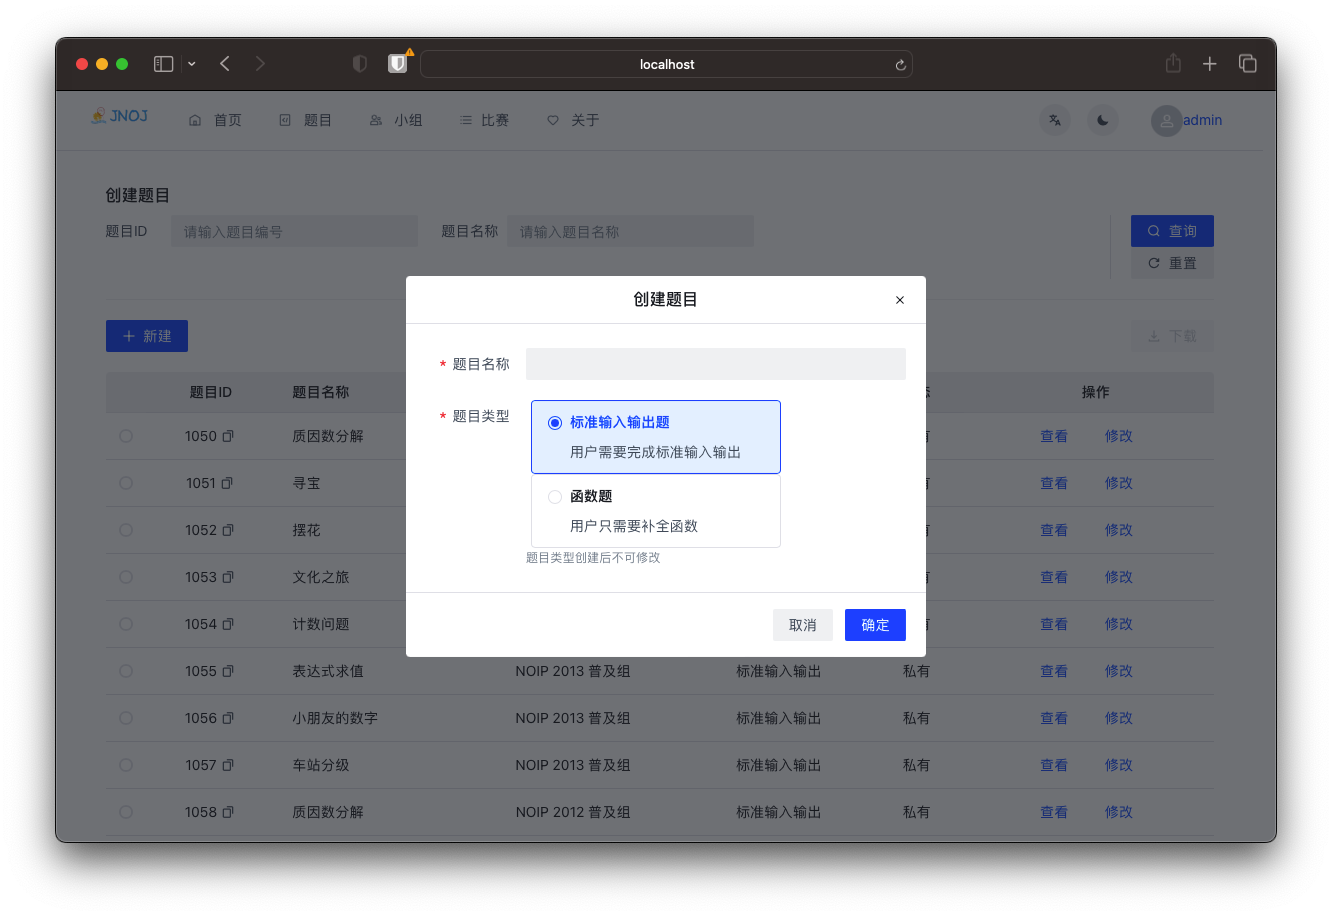The height and width of the screenshot is (916, 1332).
Task: Click 查看 for problem 1055
Action: tap(1054, 671)
